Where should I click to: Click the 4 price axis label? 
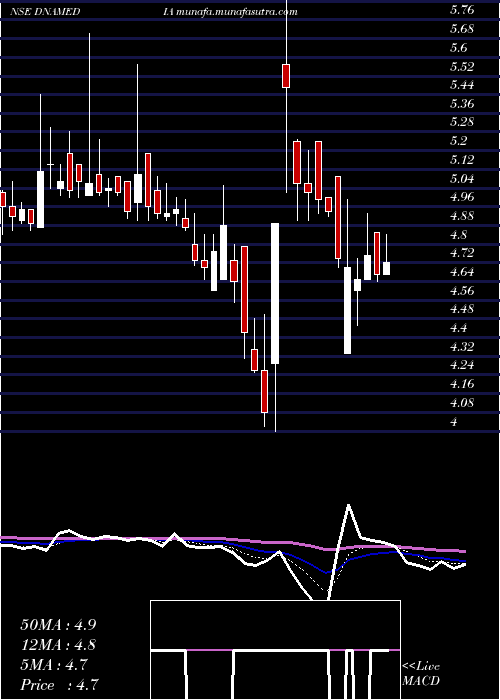(454, 422)
